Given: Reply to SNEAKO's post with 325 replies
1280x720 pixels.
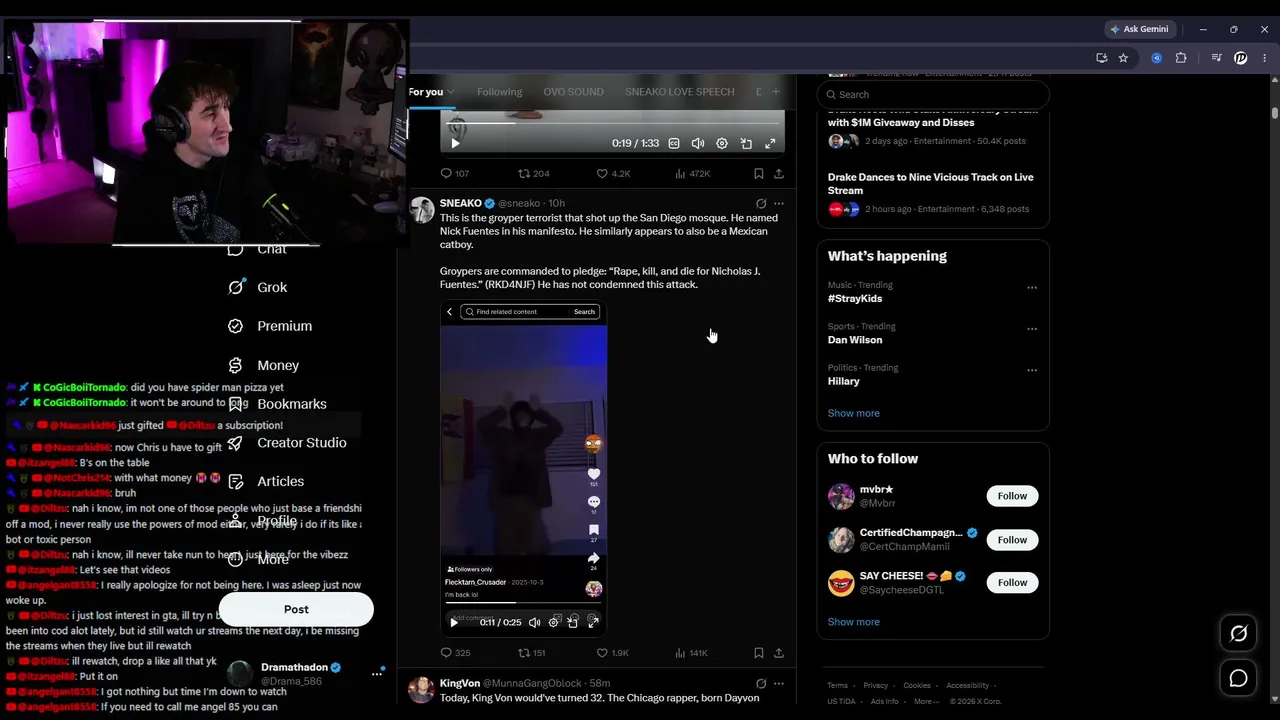Looking at the screenshot, I should (x=455, y=653).
